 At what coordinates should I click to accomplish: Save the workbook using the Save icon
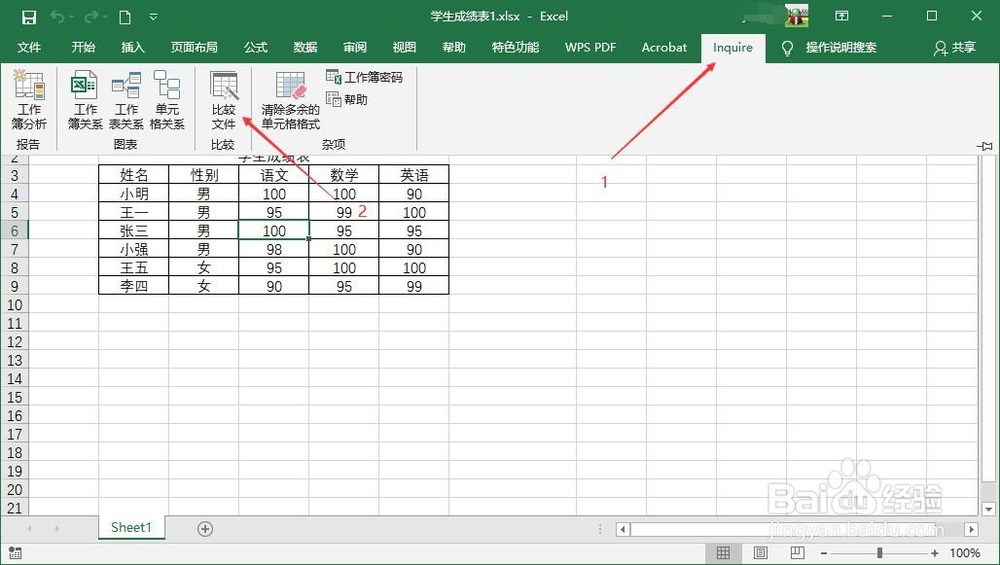(x=29, y=17)
